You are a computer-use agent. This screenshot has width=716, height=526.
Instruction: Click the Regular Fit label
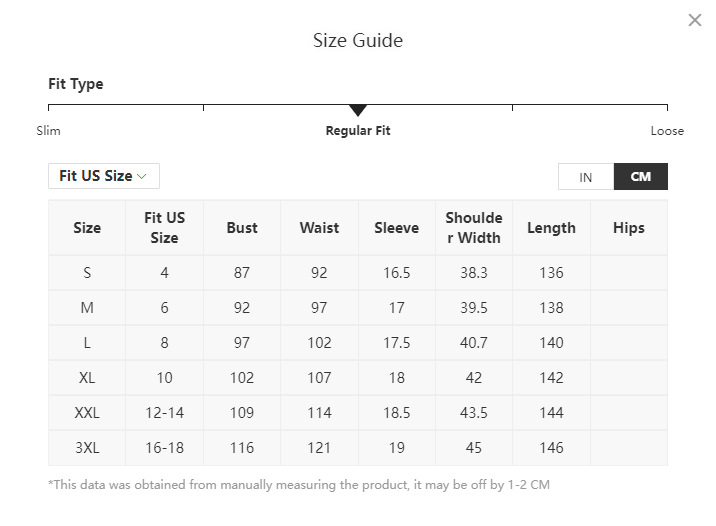click(x=358, y=131)
